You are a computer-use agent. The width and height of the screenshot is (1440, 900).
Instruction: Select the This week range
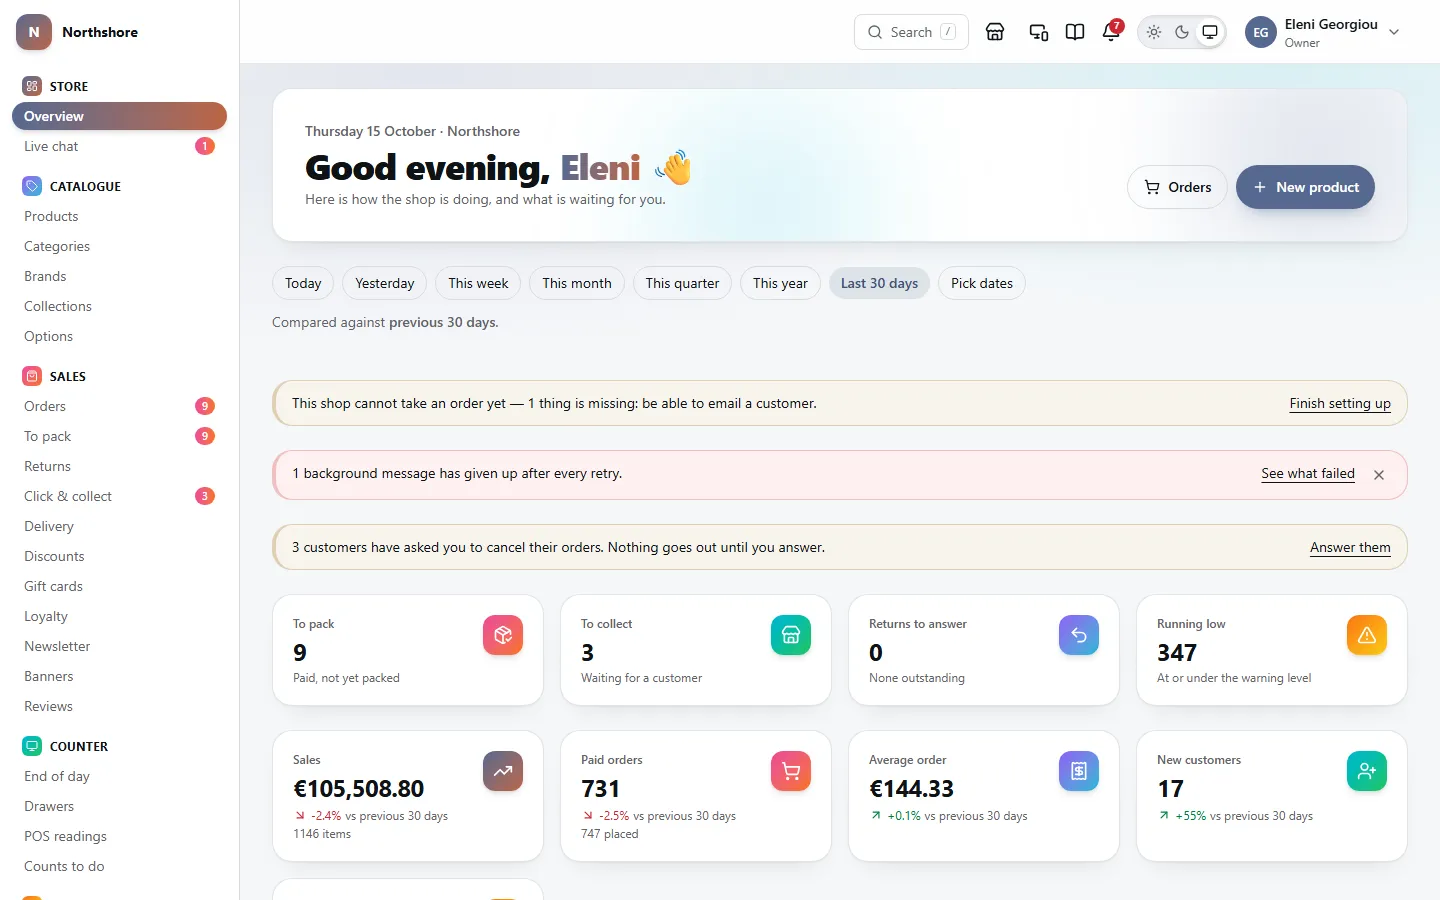(x=478, y=283)
